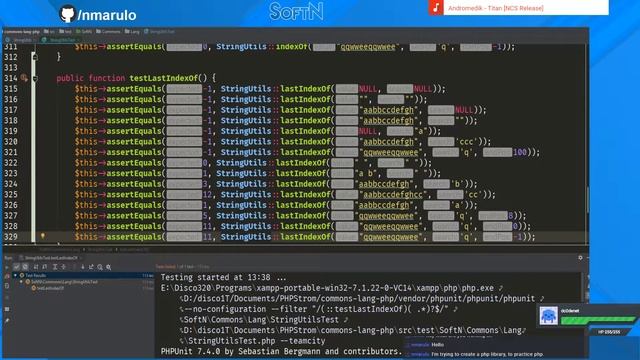Click the Commons folder breadcrumb

(x=108, y=31)
